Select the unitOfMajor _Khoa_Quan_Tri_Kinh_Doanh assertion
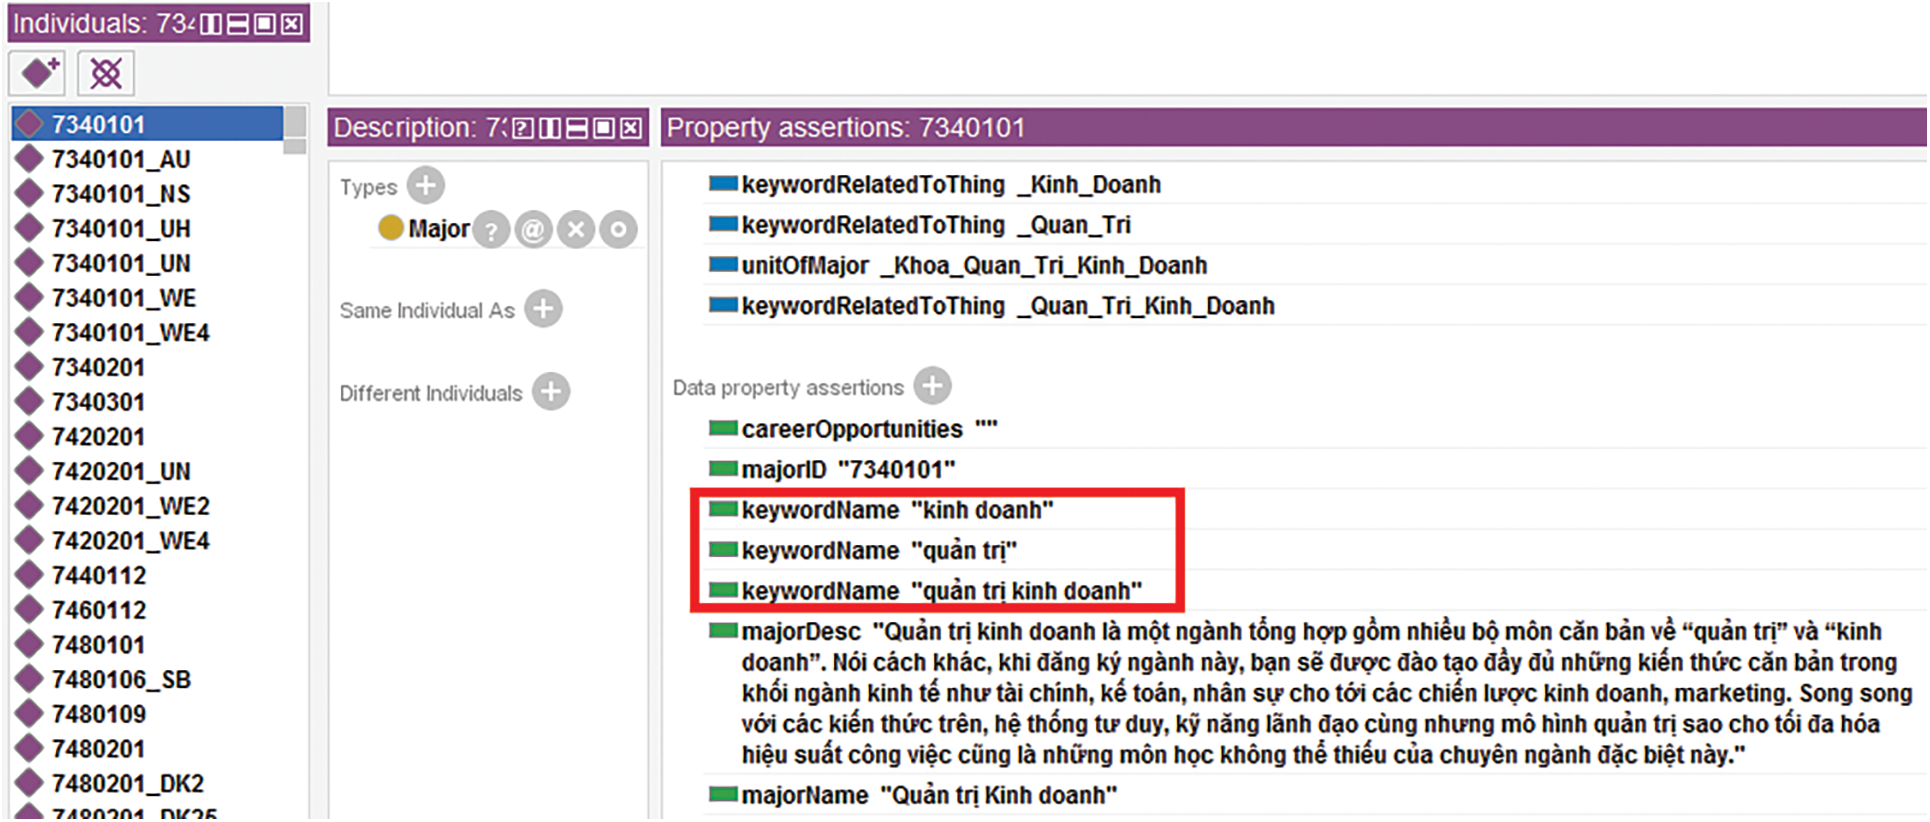This screenshot has width=1930, height=822. pos(973,266)
